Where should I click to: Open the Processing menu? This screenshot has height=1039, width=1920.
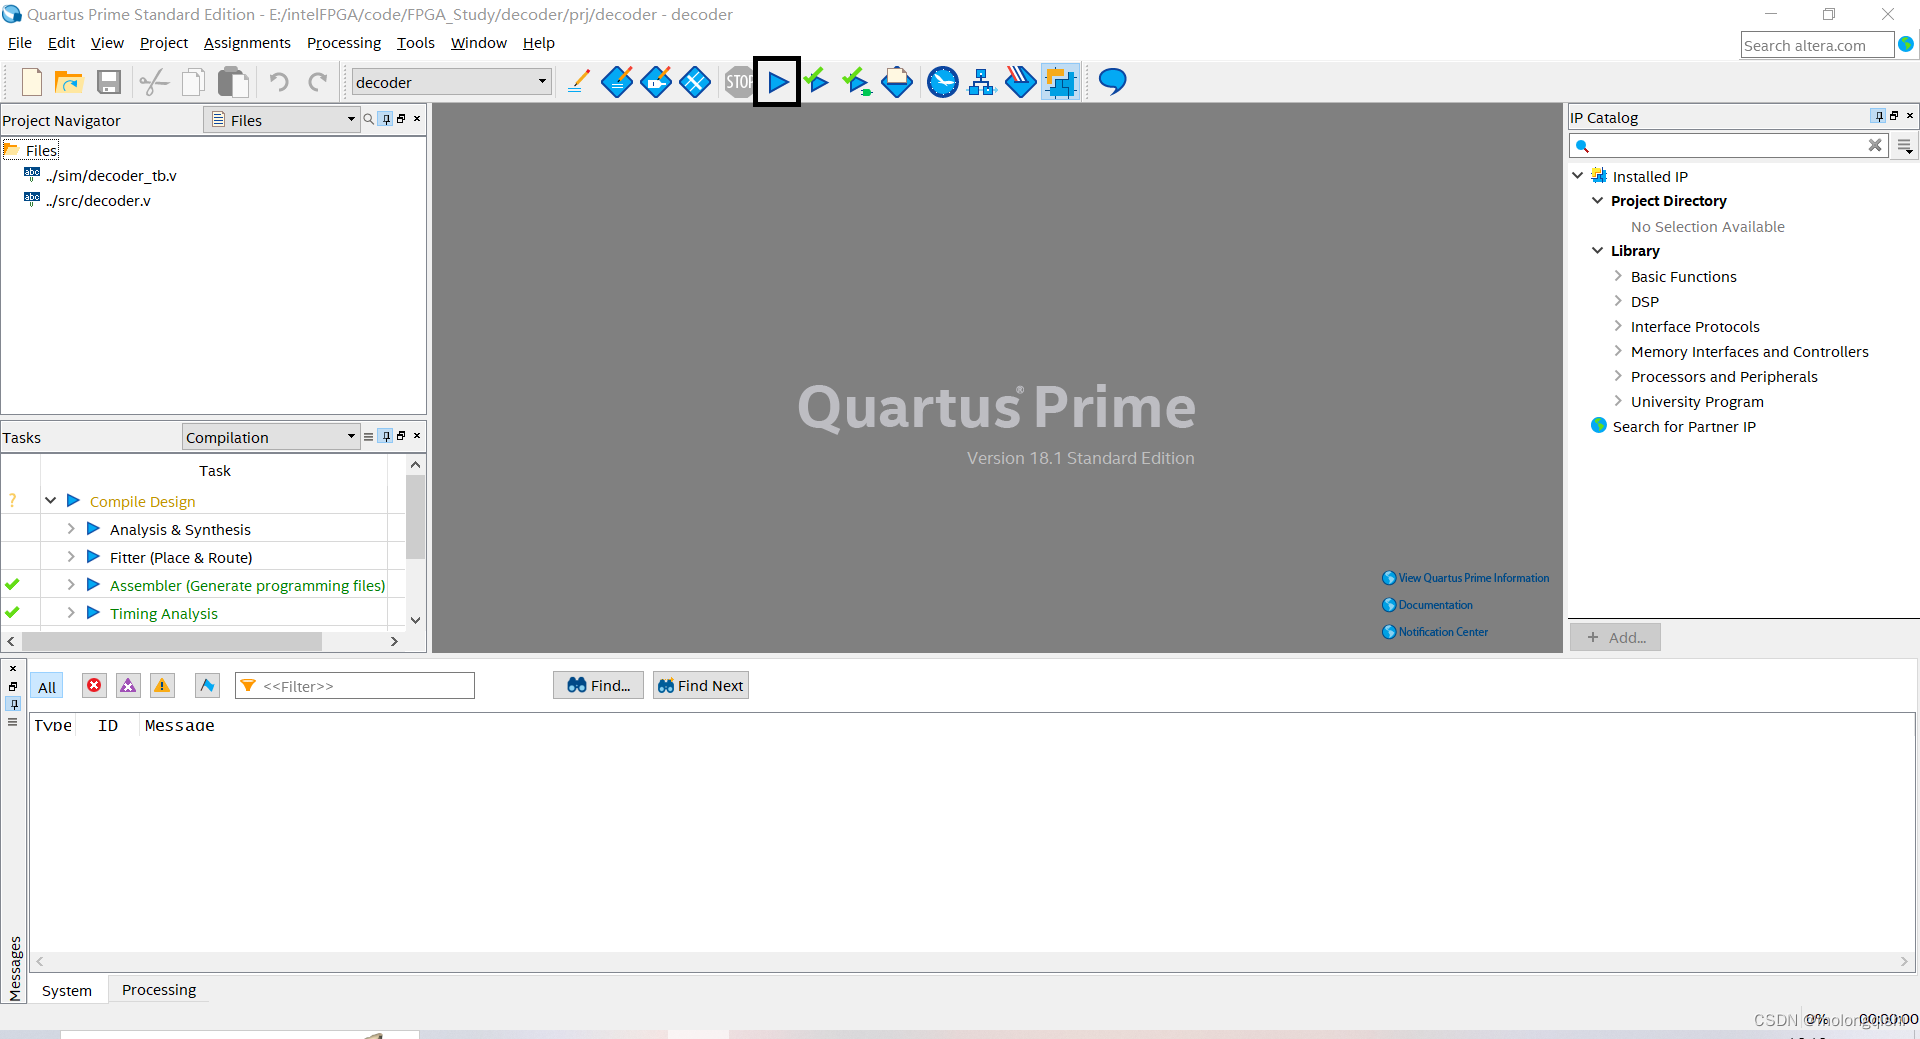(344, 43)
